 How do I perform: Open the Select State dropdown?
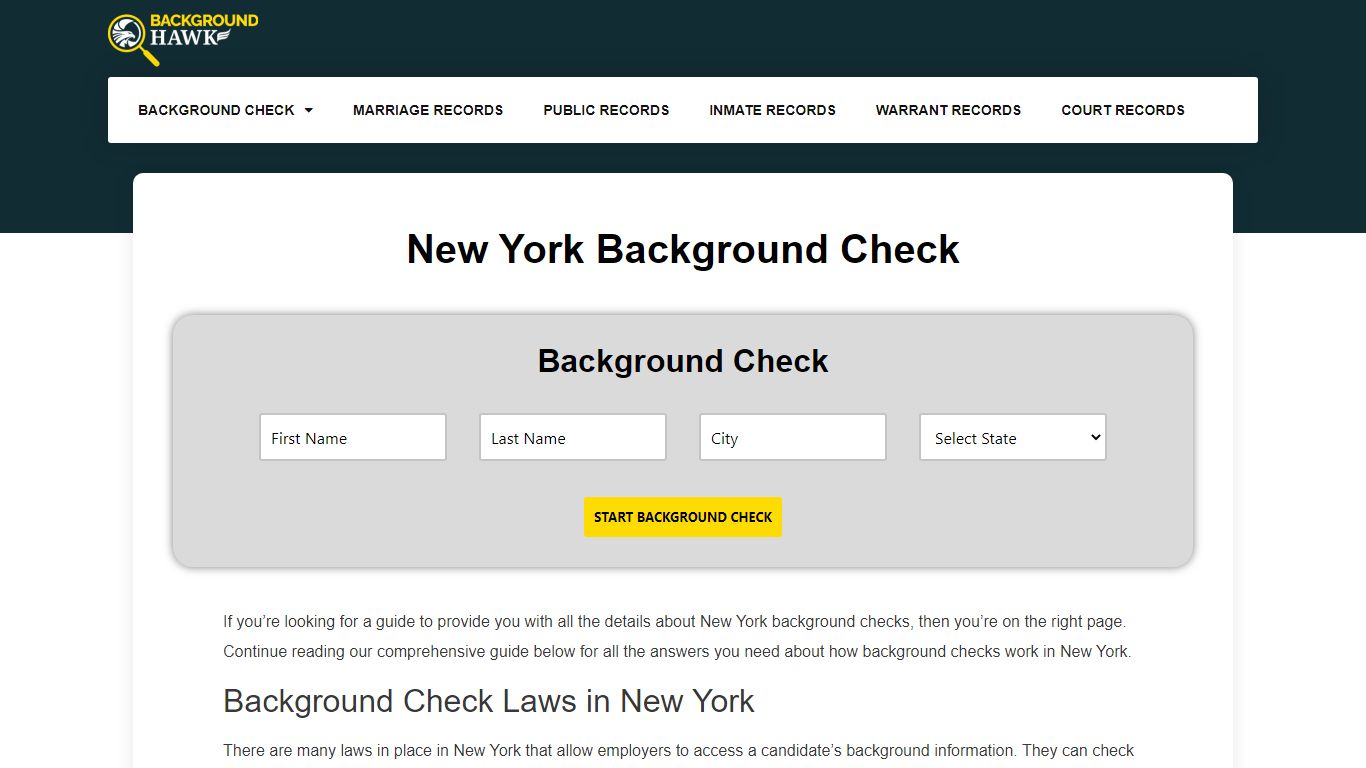point(1013,437)
